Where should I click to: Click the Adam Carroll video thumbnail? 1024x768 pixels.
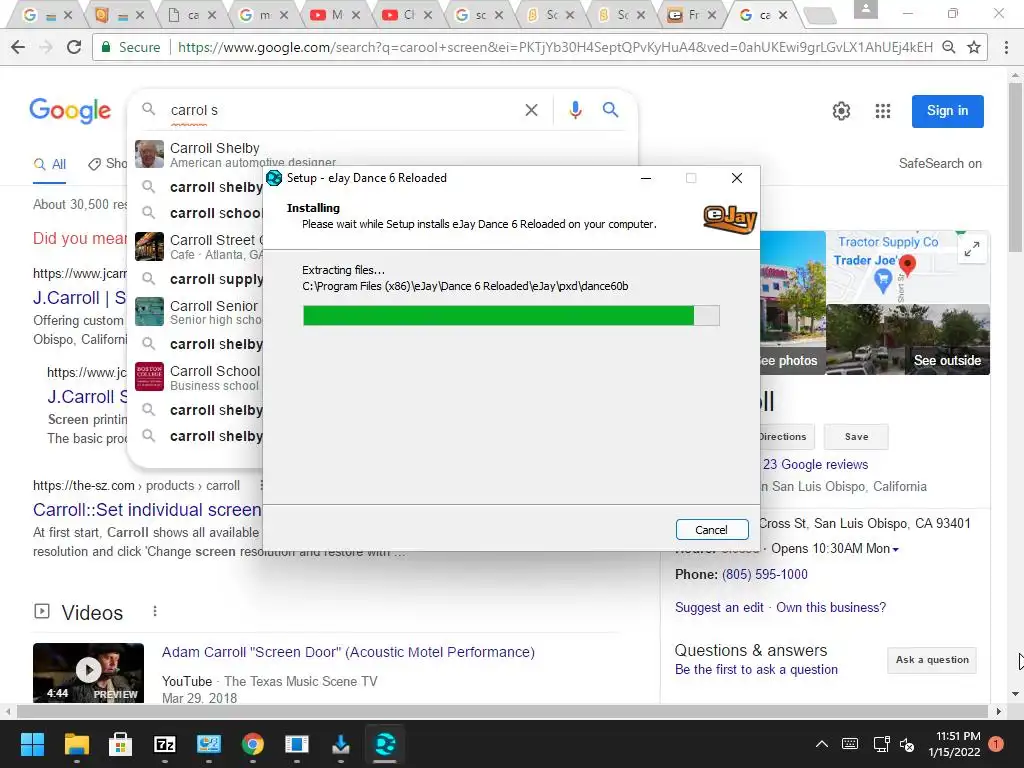(88, 673)
